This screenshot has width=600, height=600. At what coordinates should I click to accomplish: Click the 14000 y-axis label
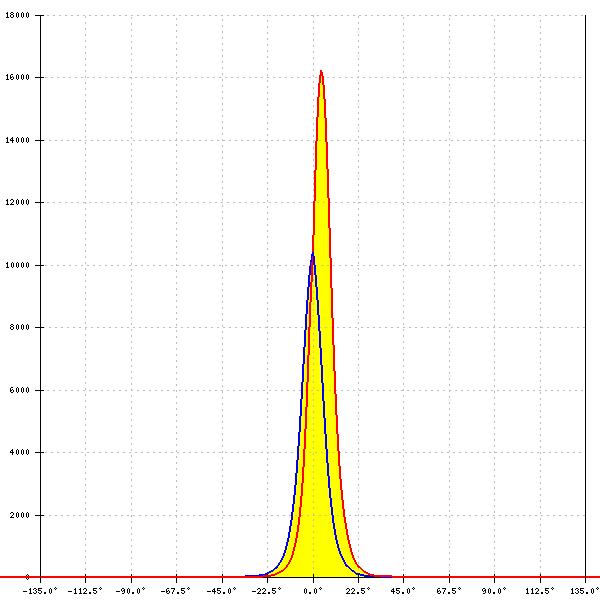coord(17,140)
